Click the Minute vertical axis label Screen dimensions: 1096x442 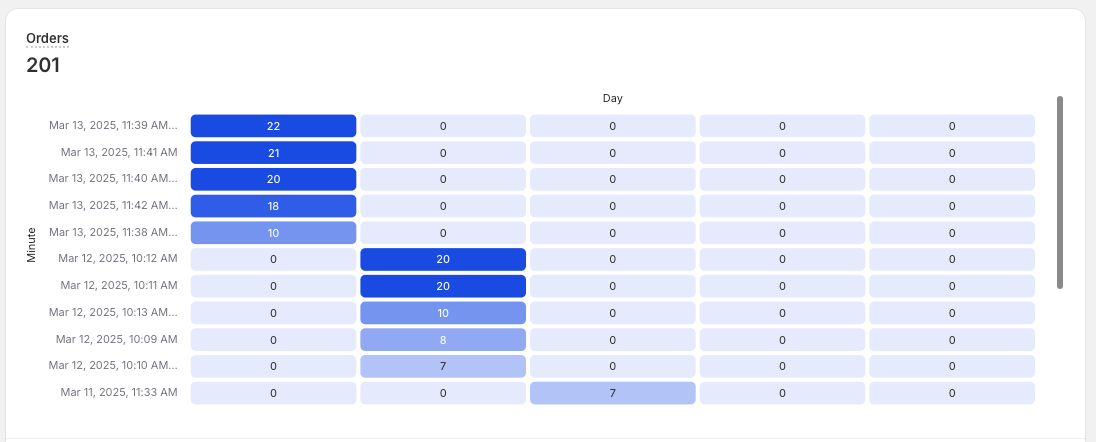click(x=31, y=245)
